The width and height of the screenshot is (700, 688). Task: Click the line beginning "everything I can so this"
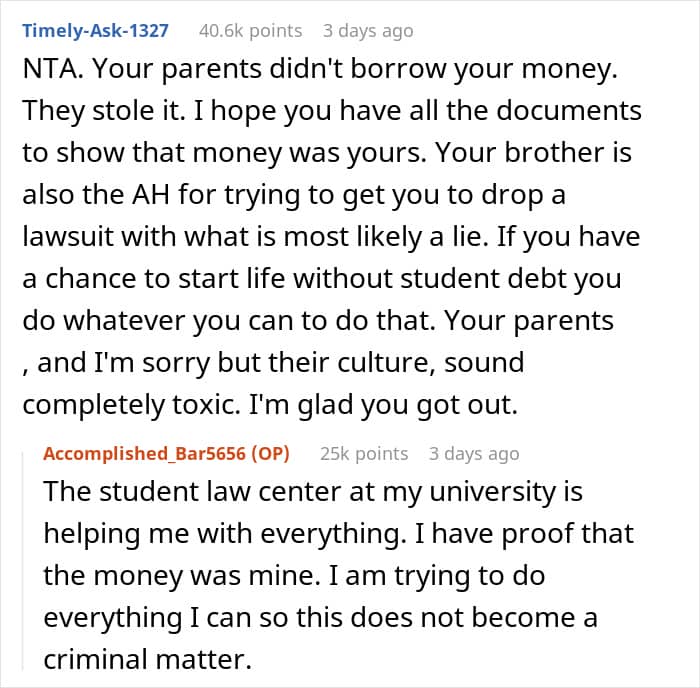[320, 617]
